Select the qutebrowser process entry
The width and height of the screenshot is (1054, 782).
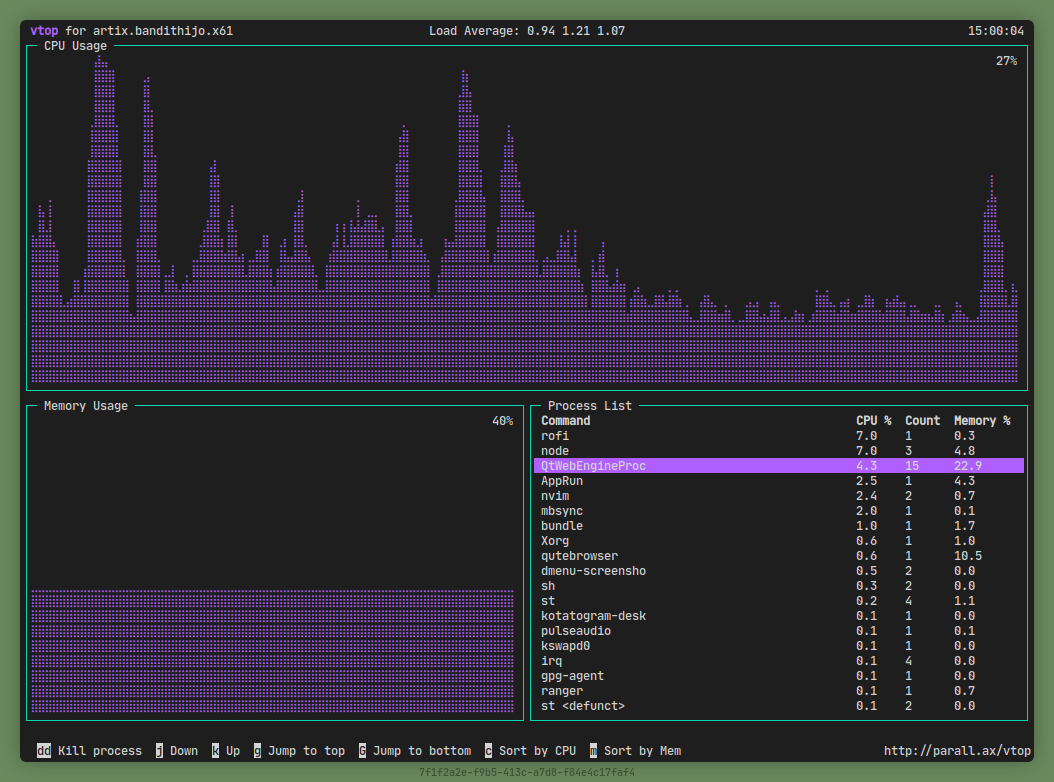coord(579,555)
